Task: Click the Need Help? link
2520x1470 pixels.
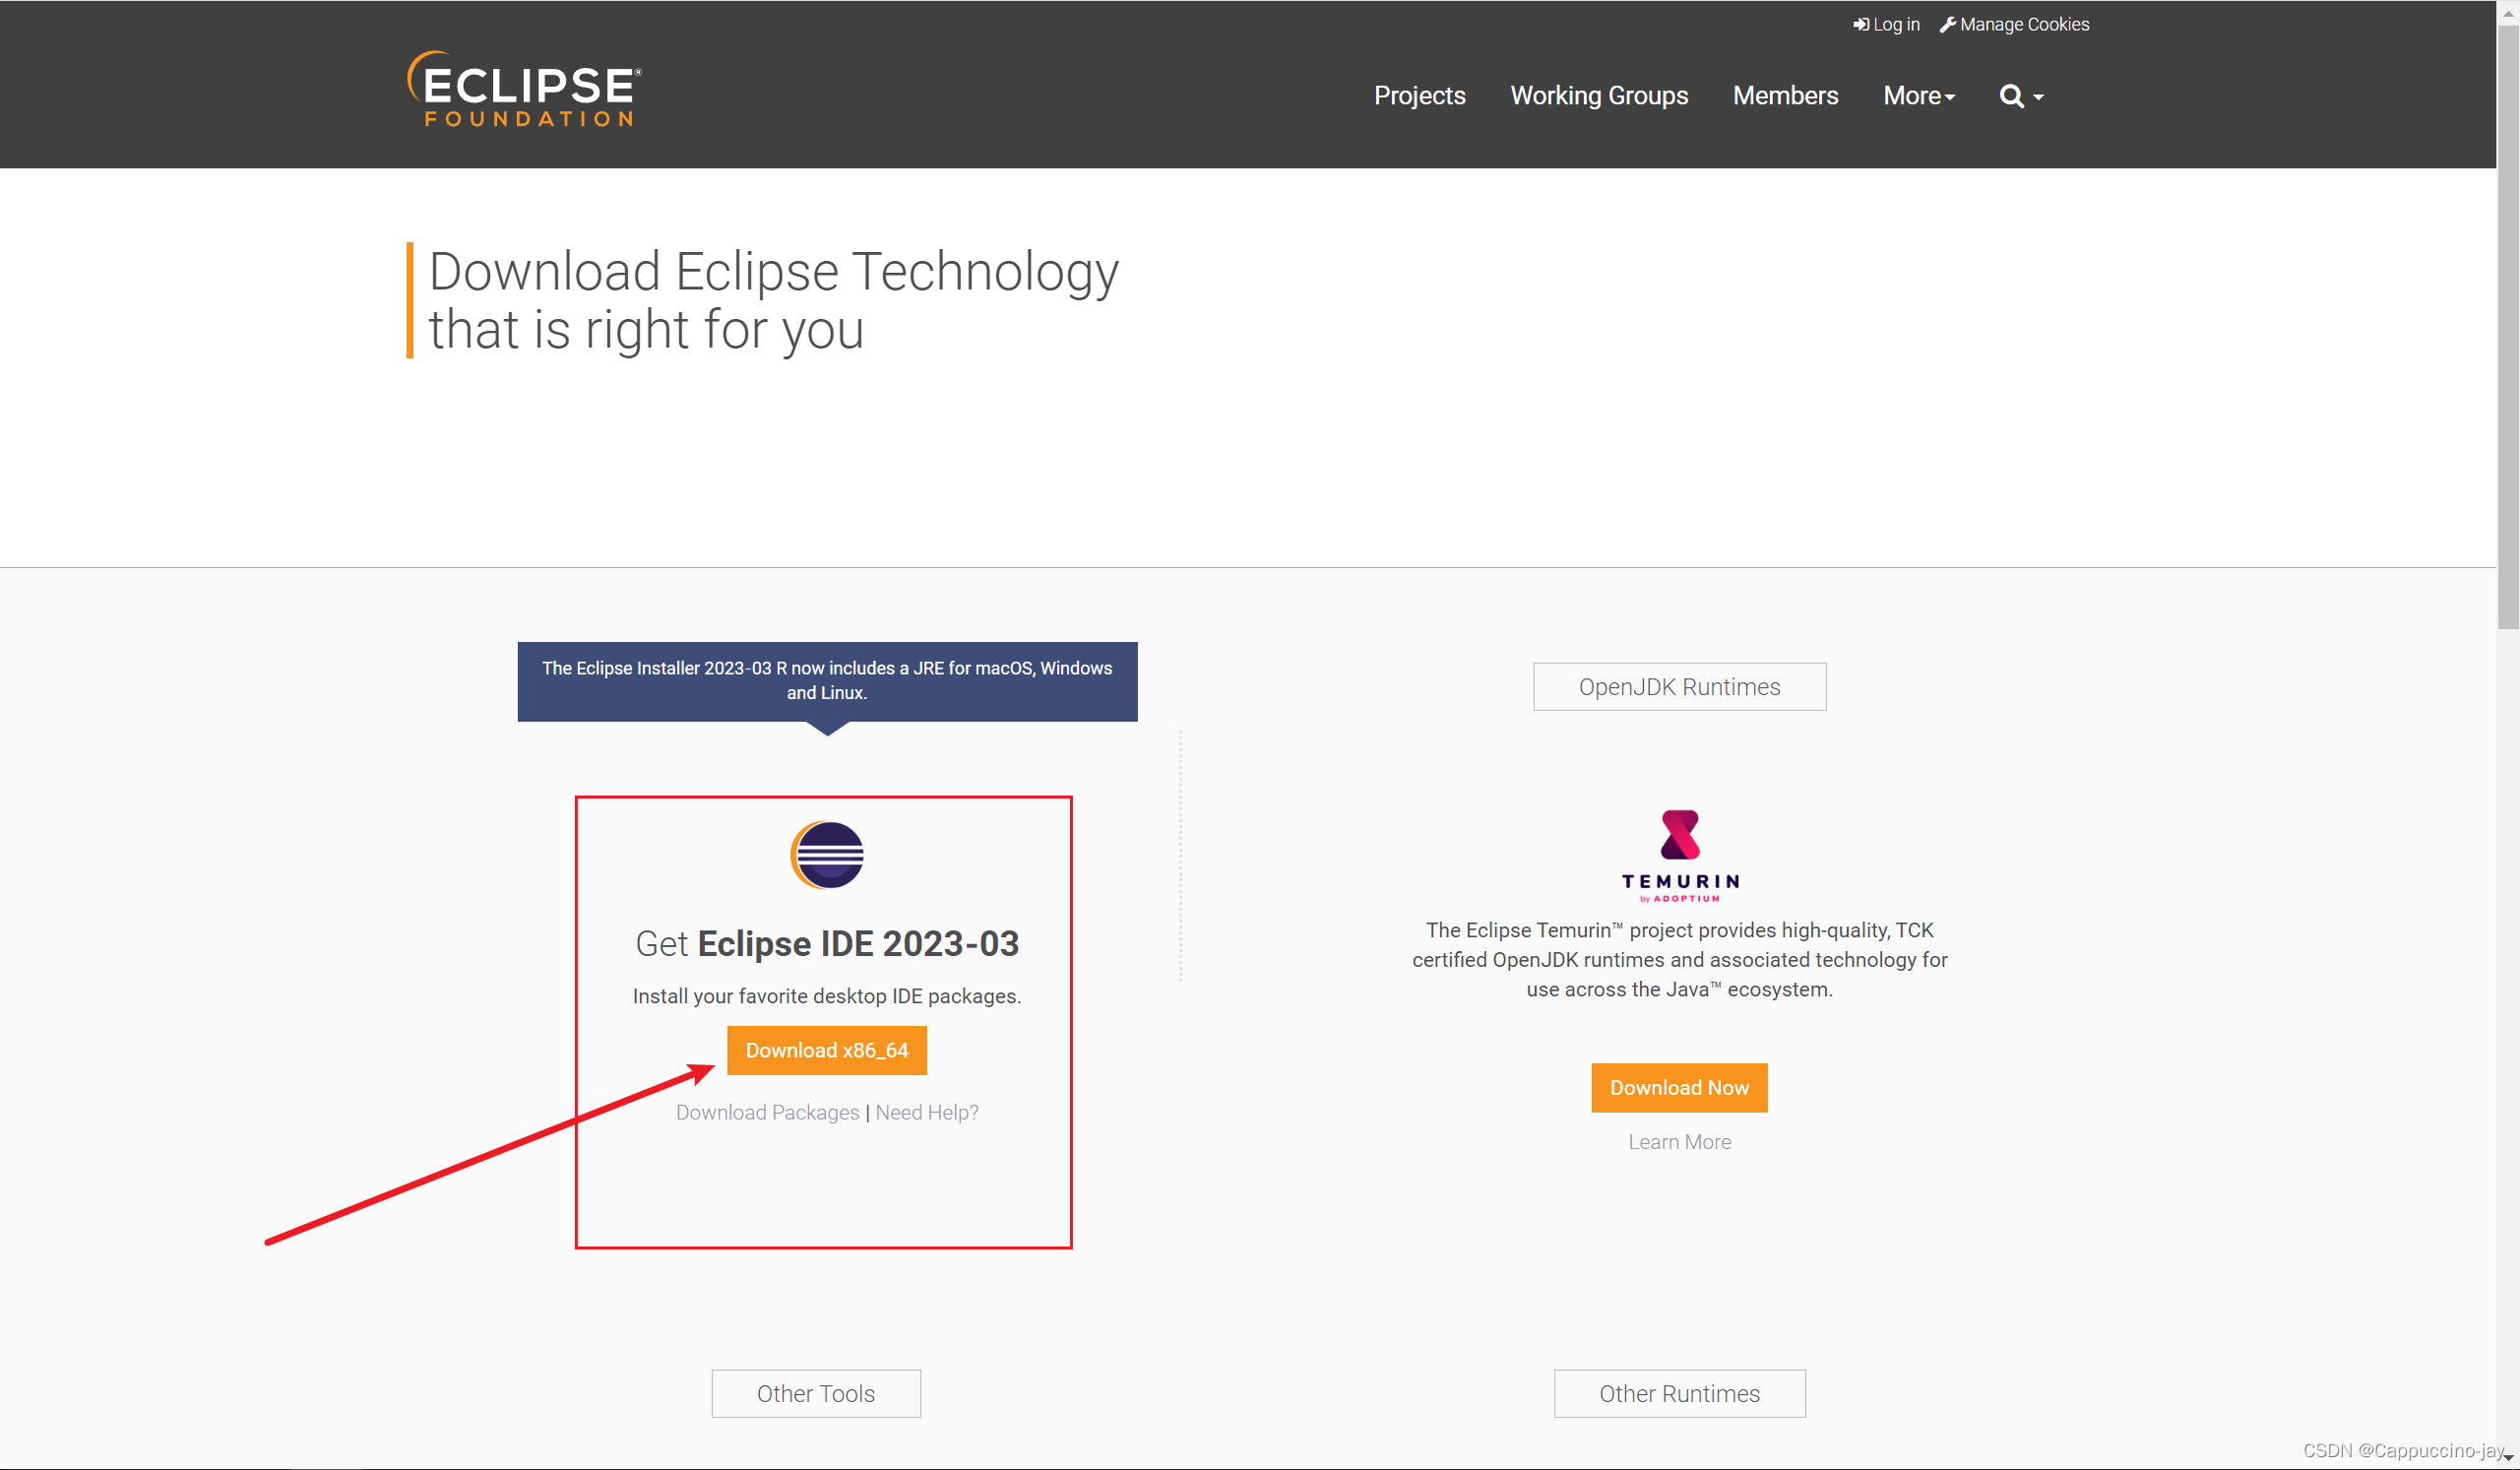Action: pos(927,1112)
